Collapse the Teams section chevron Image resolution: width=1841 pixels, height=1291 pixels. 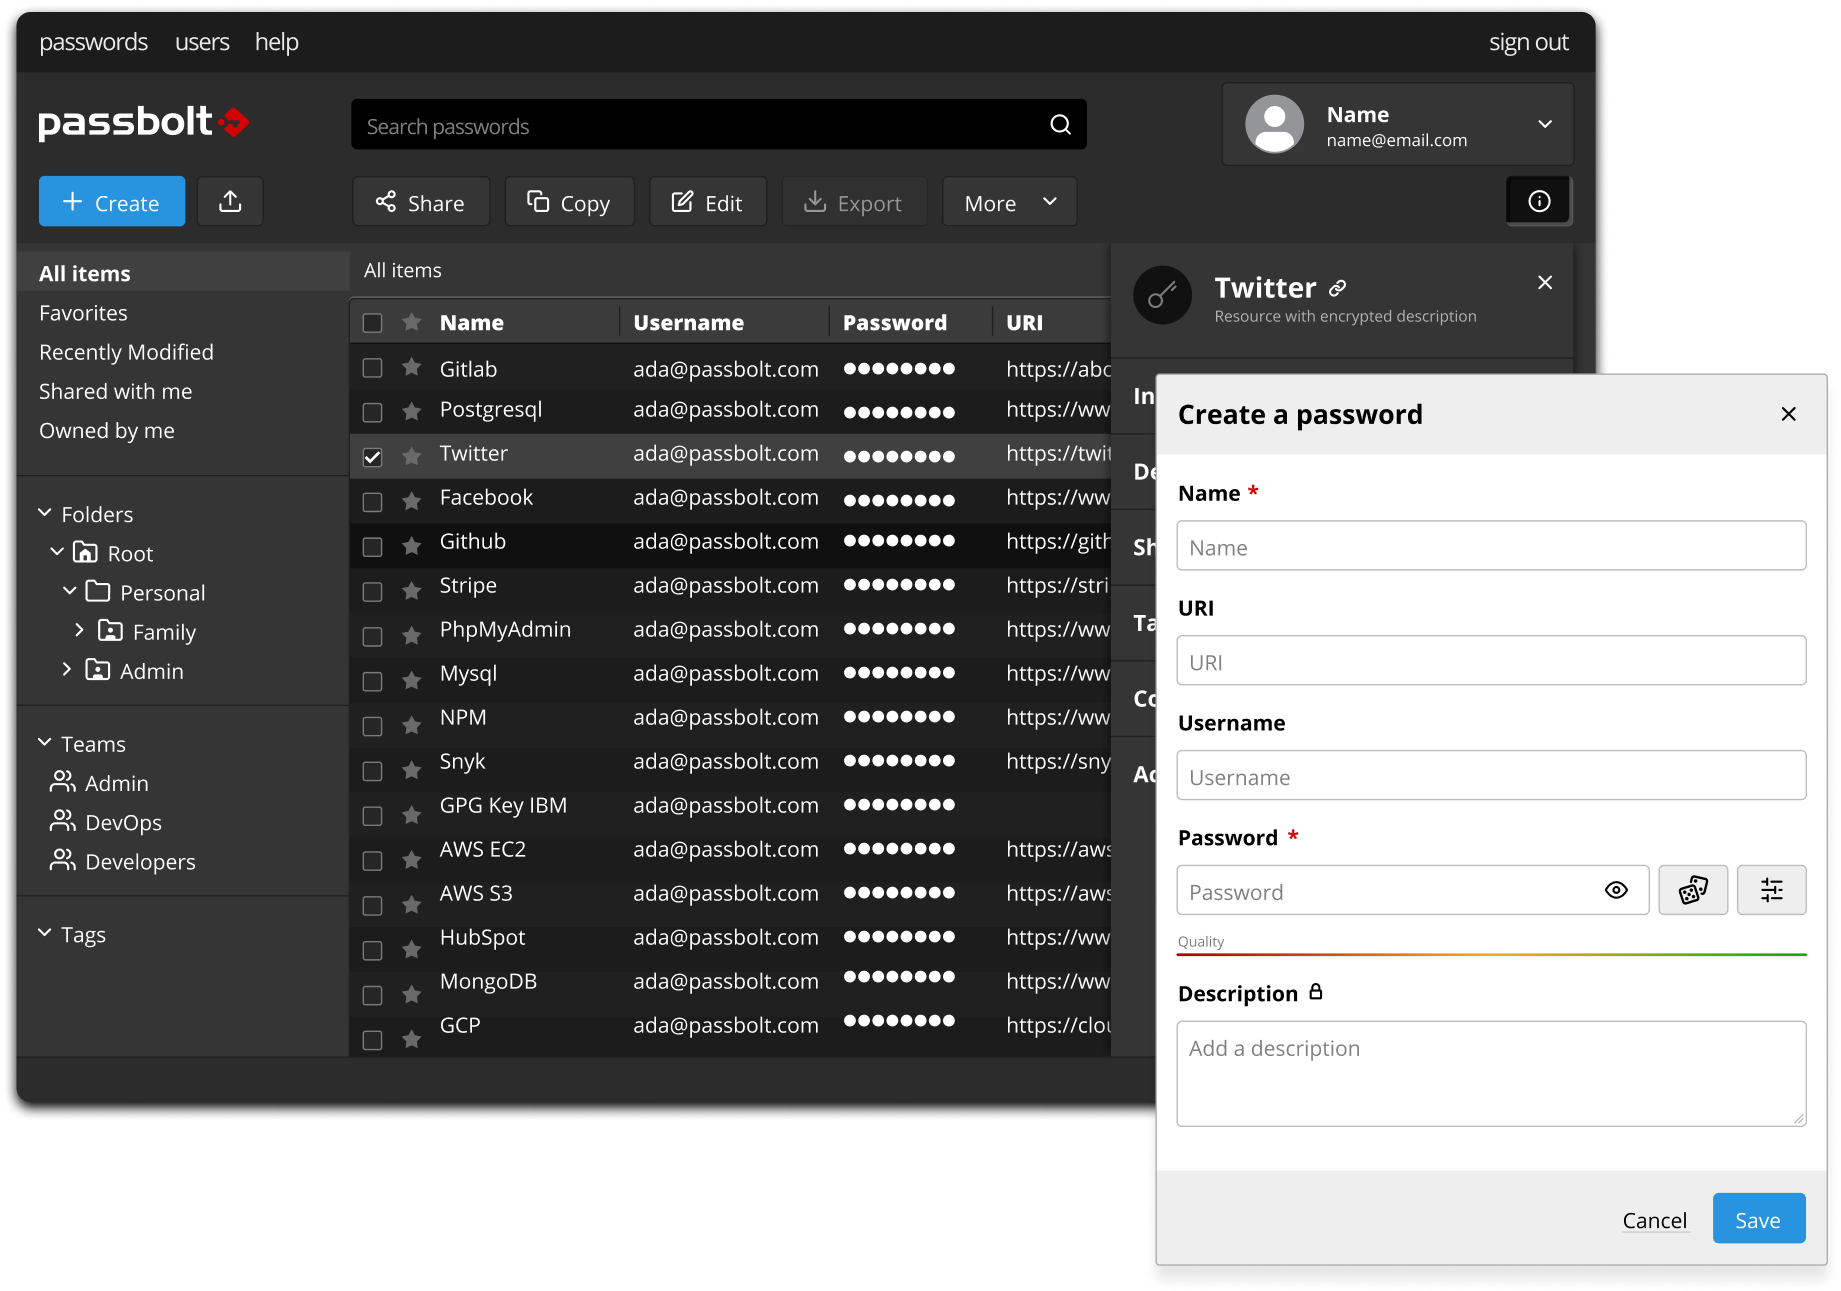(x=45, y=743)
